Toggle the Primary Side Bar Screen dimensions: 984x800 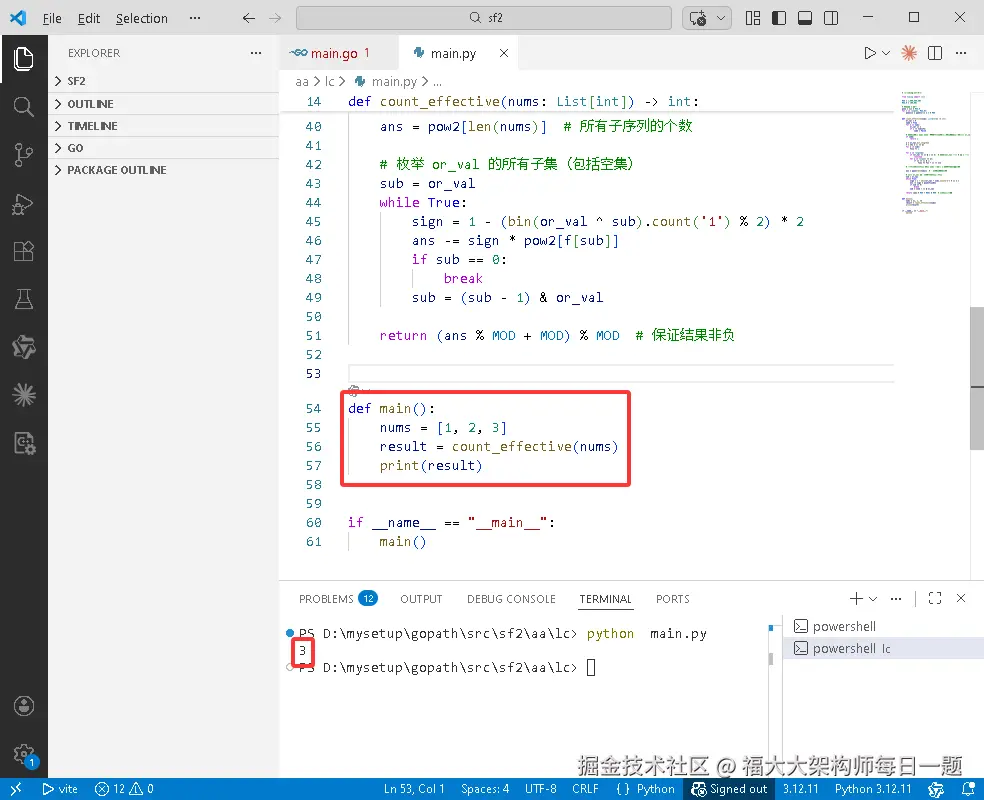779,18
